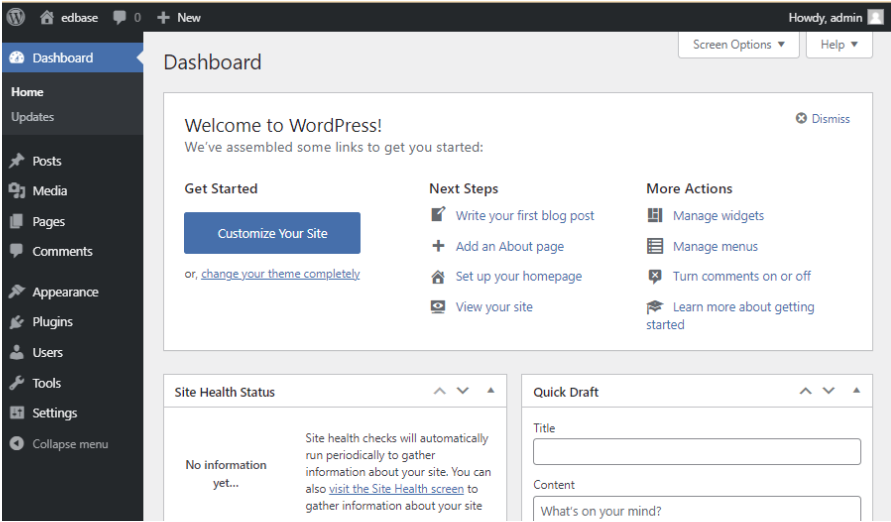Move Site Health Status panel down
This screenshot has height=522, width=891.
point(463,391)
